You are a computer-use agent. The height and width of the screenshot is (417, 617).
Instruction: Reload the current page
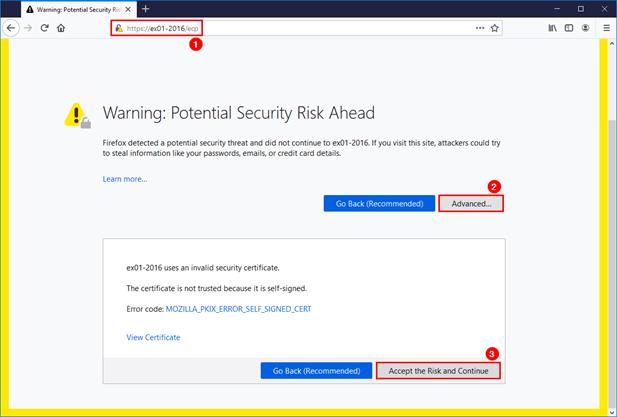(x=44, y=28)
